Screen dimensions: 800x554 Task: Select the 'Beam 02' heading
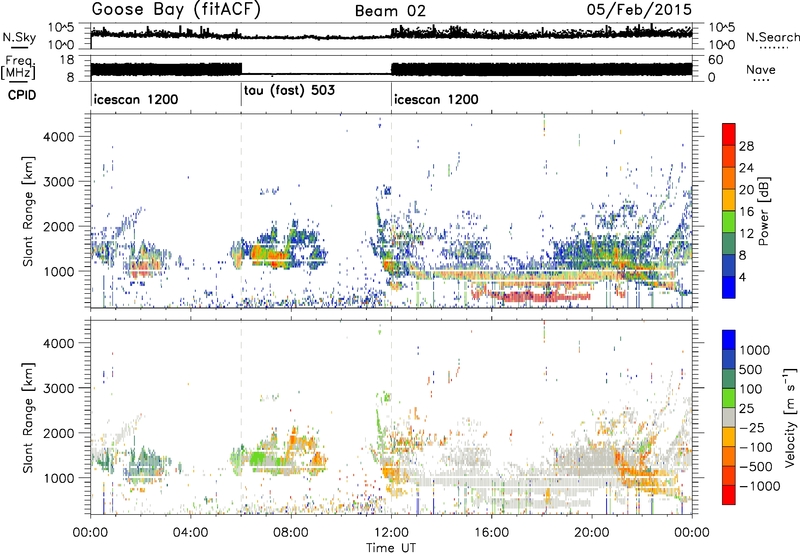click(x=390, y=11)
